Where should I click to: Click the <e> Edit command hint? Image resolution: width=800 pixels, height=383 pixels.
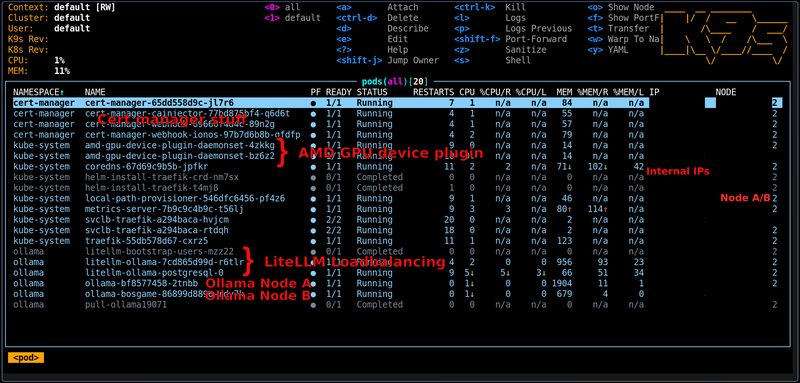click(372, 39)
